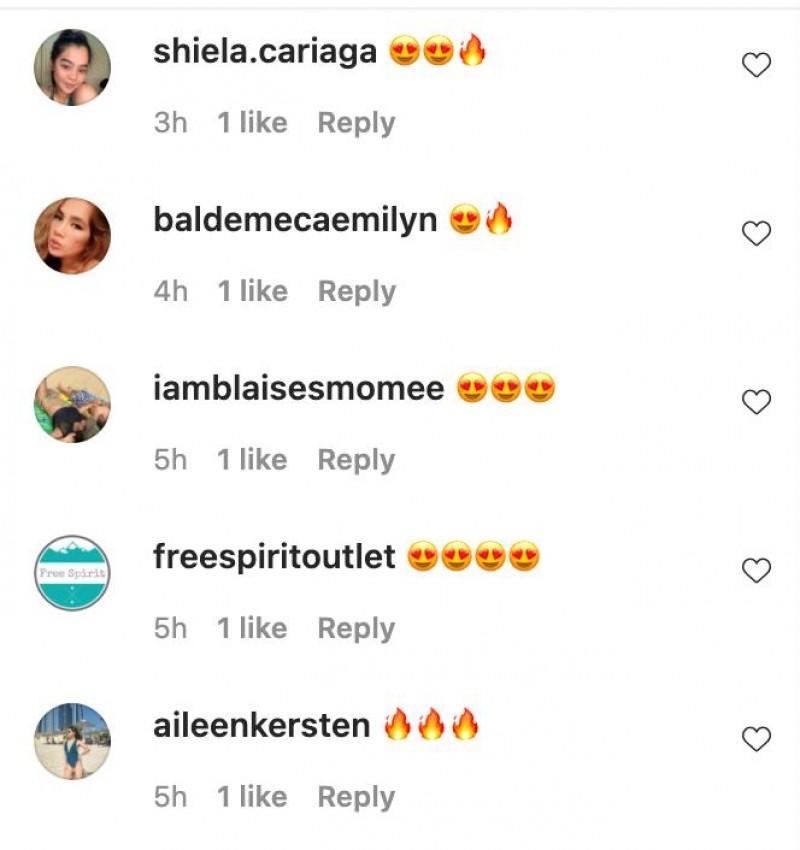Like iamblaisesmomee's comment via heart icon
This screenshot has height=850, width=800.
pyautogui.click(x=756, y=402)
